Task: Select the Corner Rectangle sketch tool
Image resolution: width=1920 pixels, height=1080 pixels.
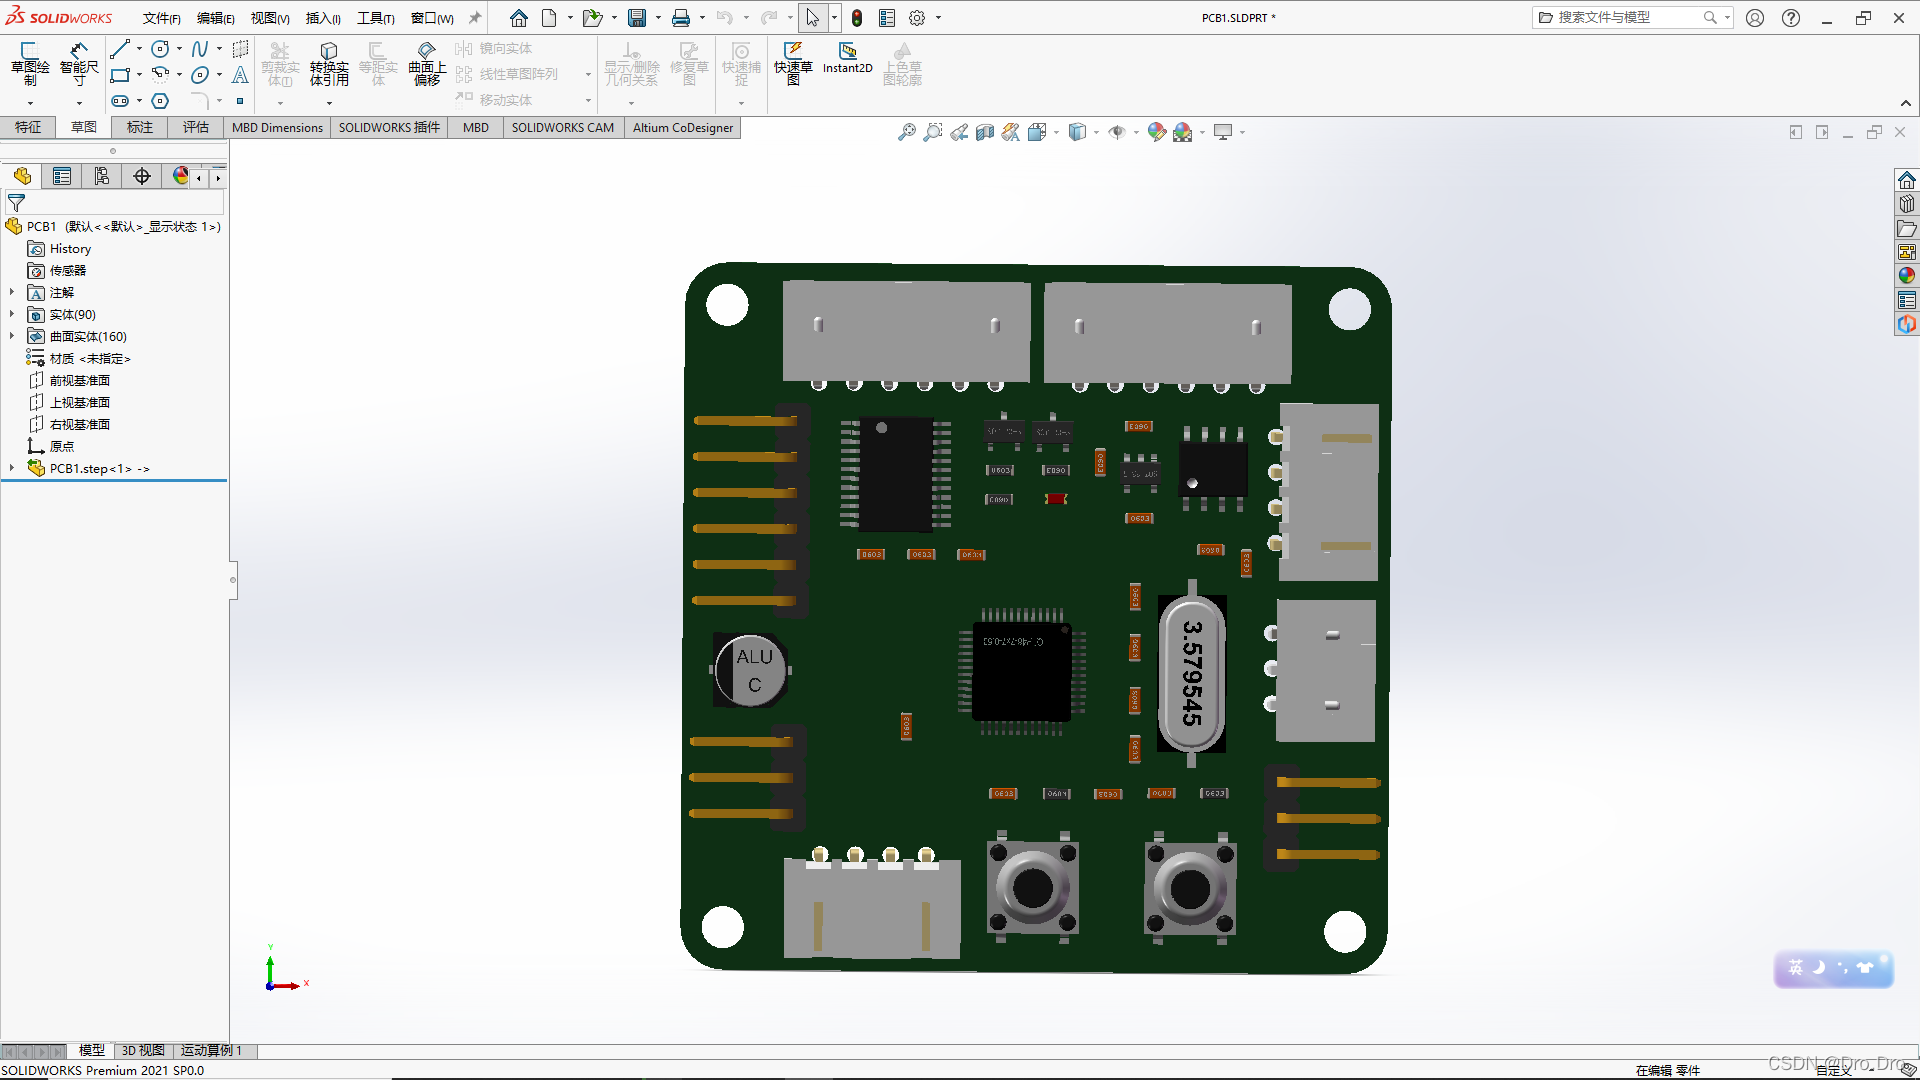Action: 120,75
